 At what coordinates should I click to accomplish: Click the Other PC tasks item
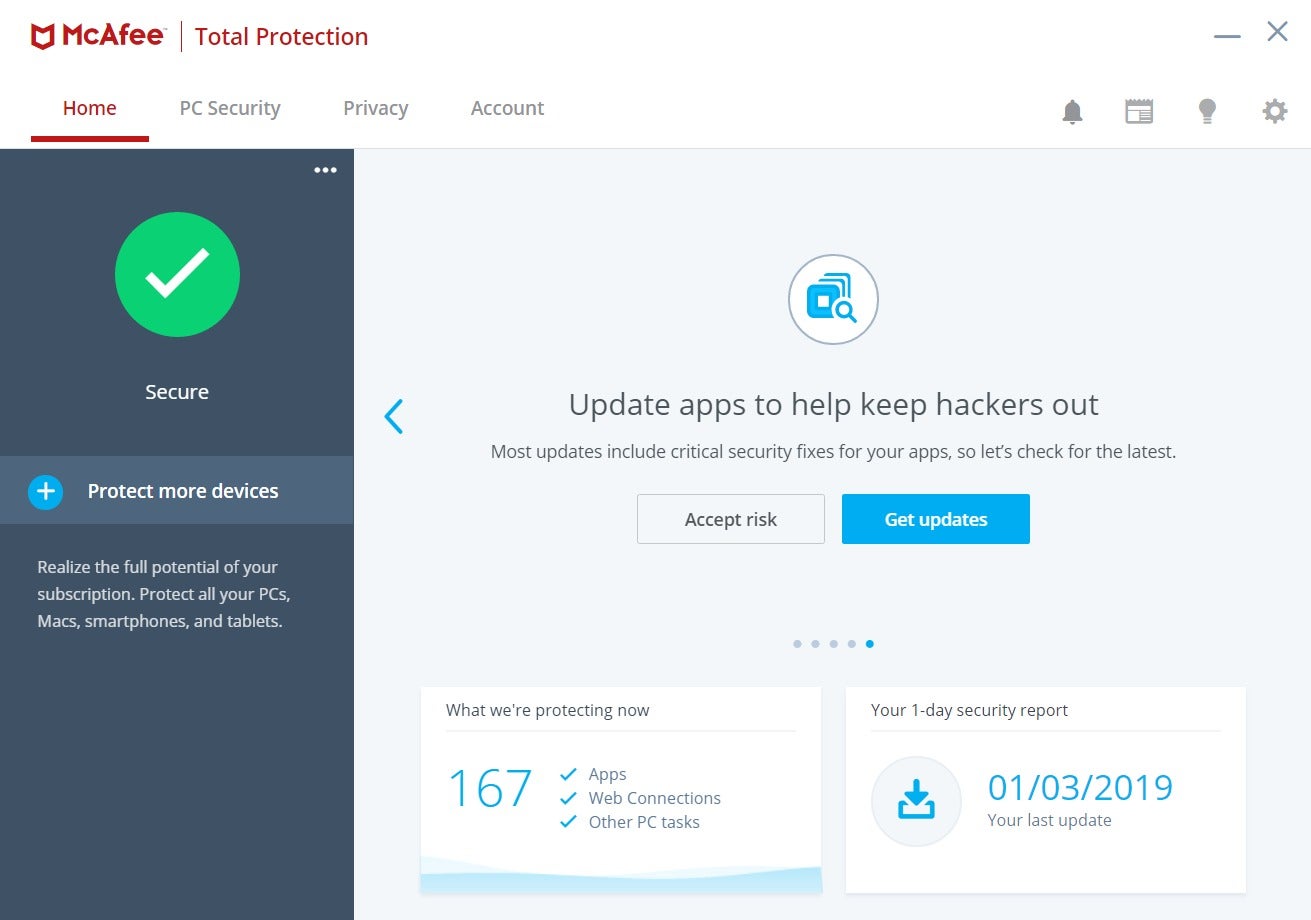(629, 822)
